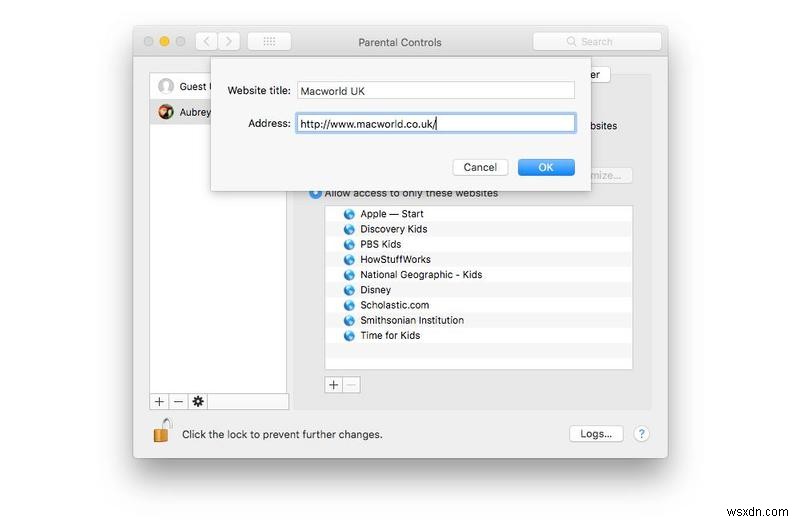The width and height of the screenshot is (800, 522).
Task: Click globe icon beside Scholastic.com
Action: pyautogui.click(x=349, y=305)
